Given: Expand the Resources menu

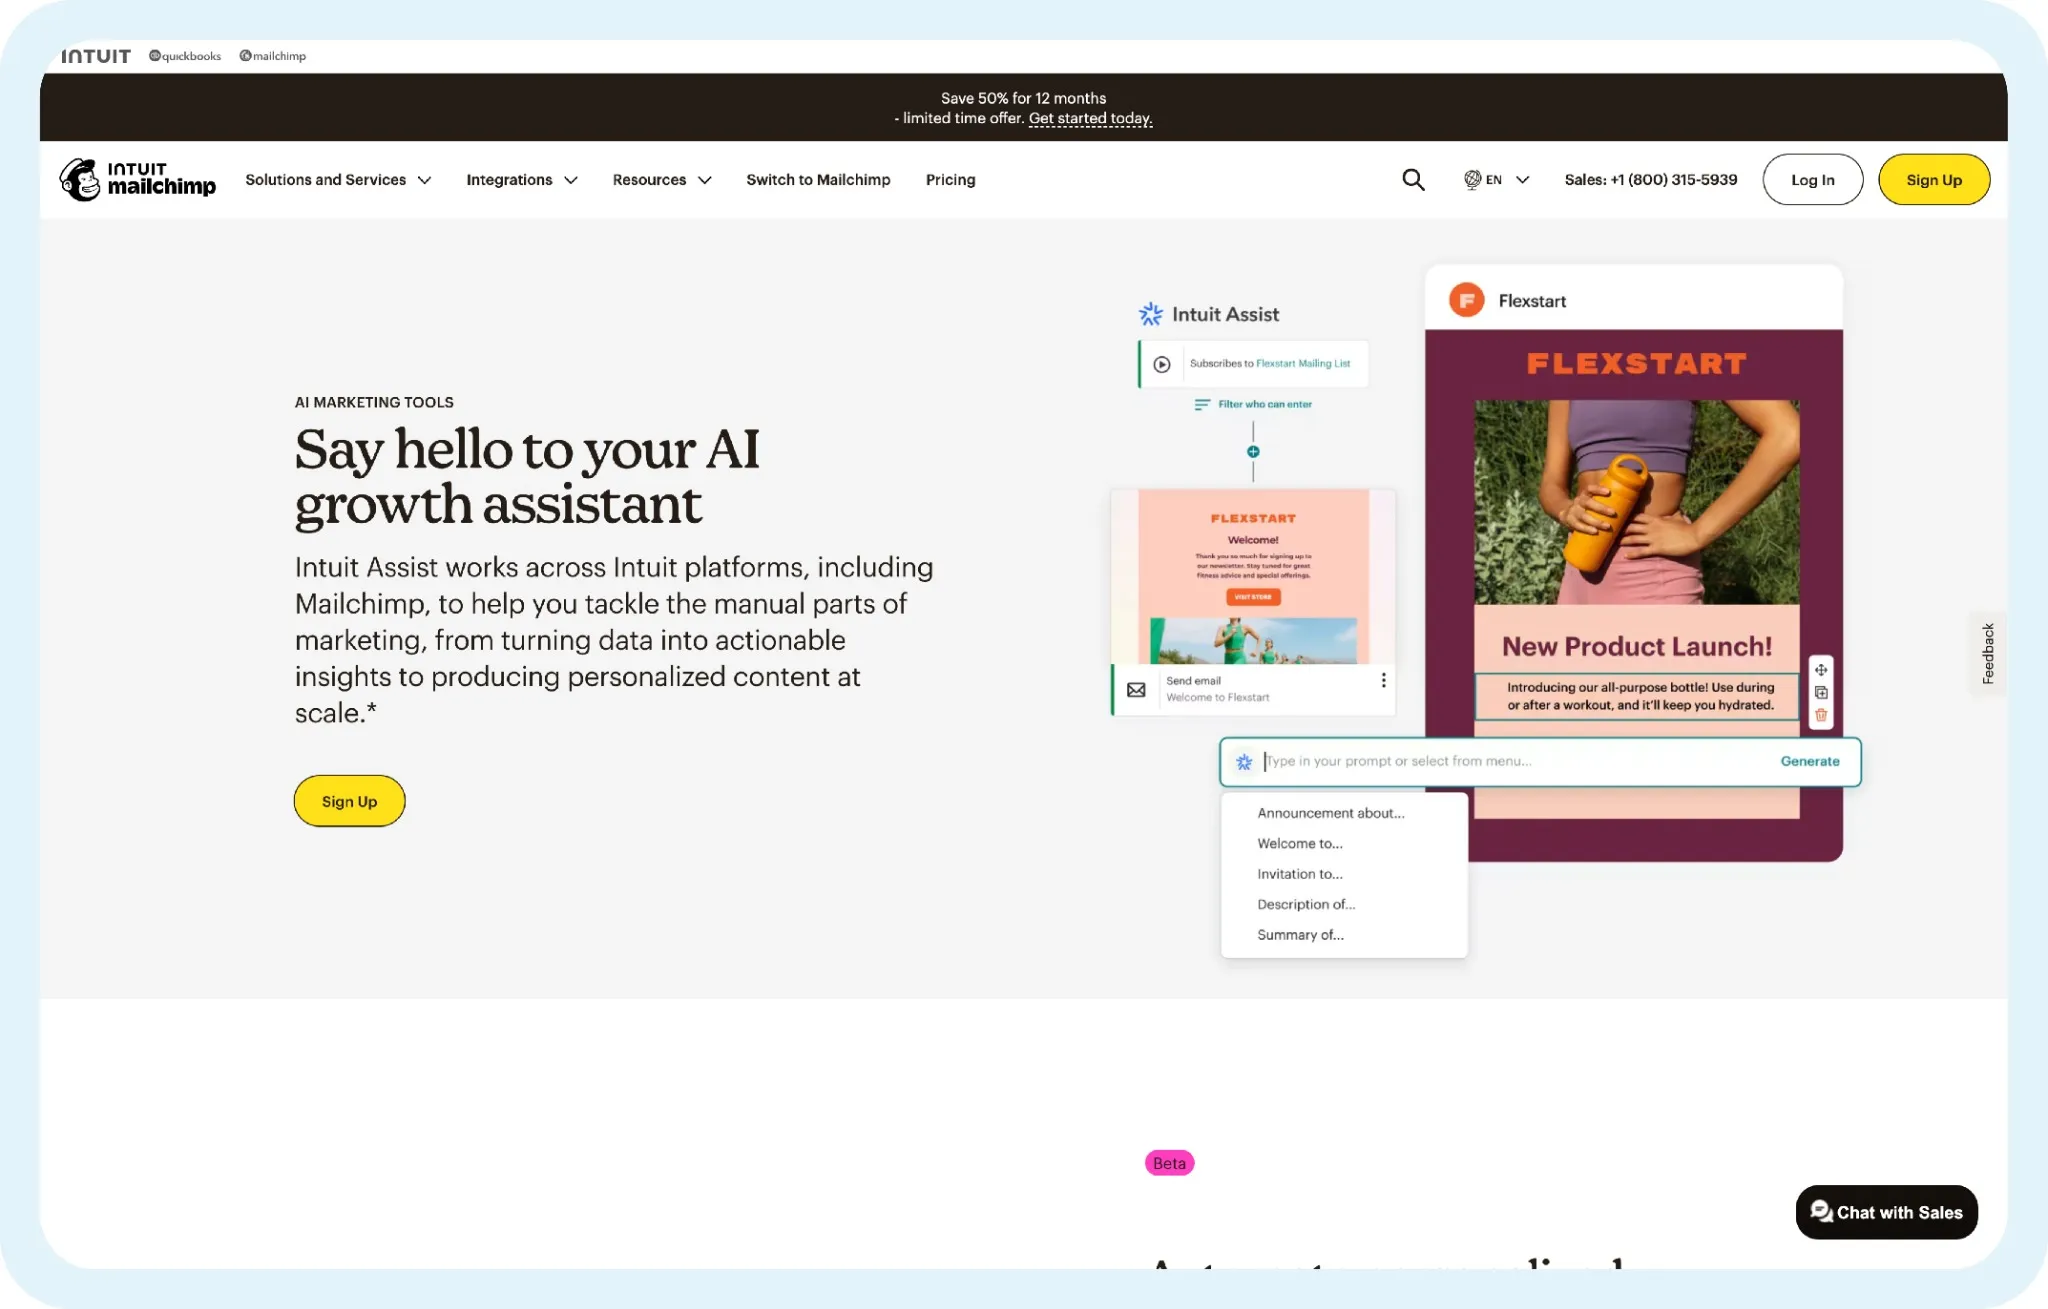Looking at the screenshot, I should 662,180.
